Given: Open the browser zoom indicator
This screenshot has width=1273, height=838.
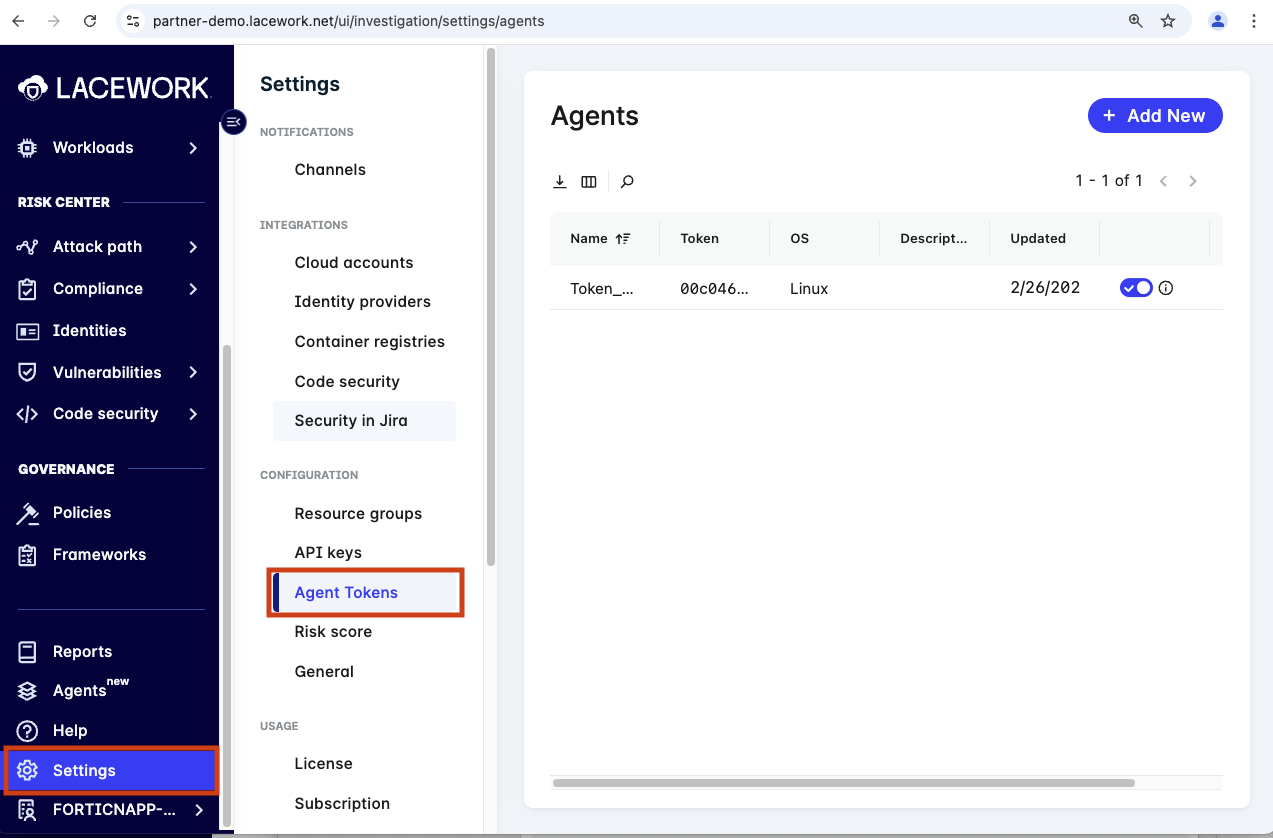Looking at the screenshot, I should (x=1136, y=21).
